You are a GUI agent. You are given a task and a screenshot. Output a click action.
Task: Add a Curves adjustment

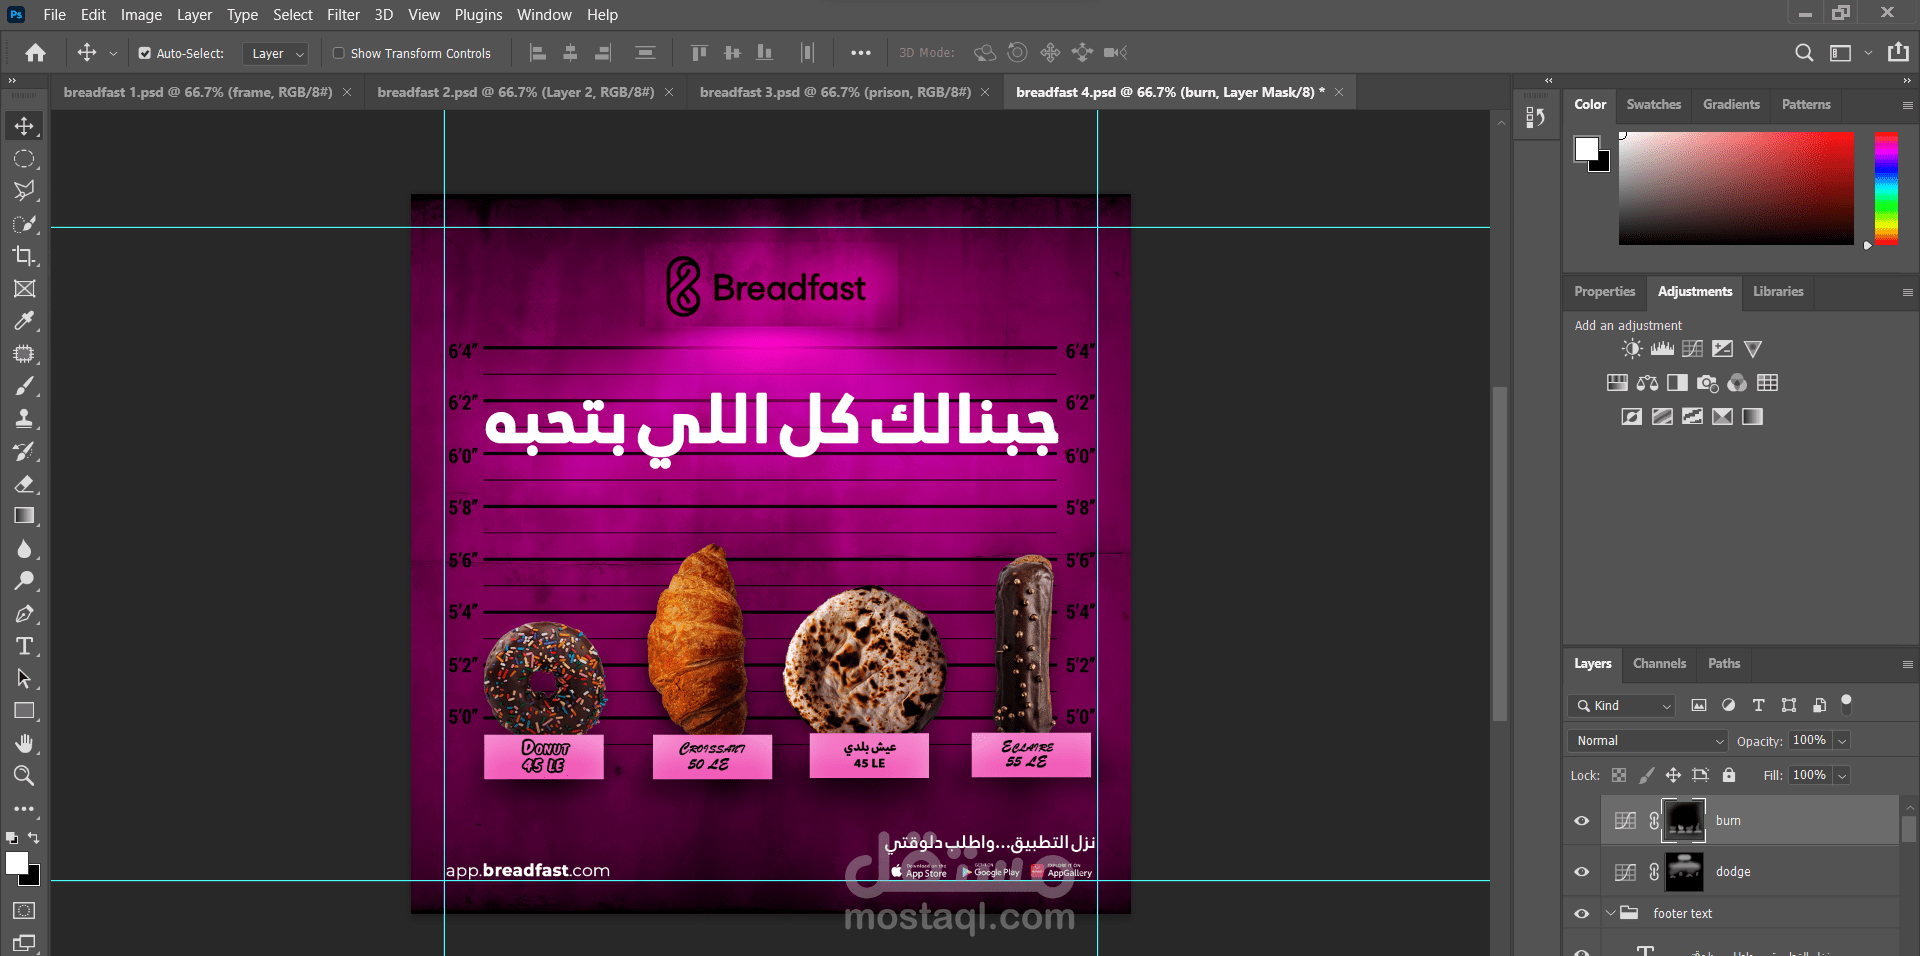[x=1692, y=349]
